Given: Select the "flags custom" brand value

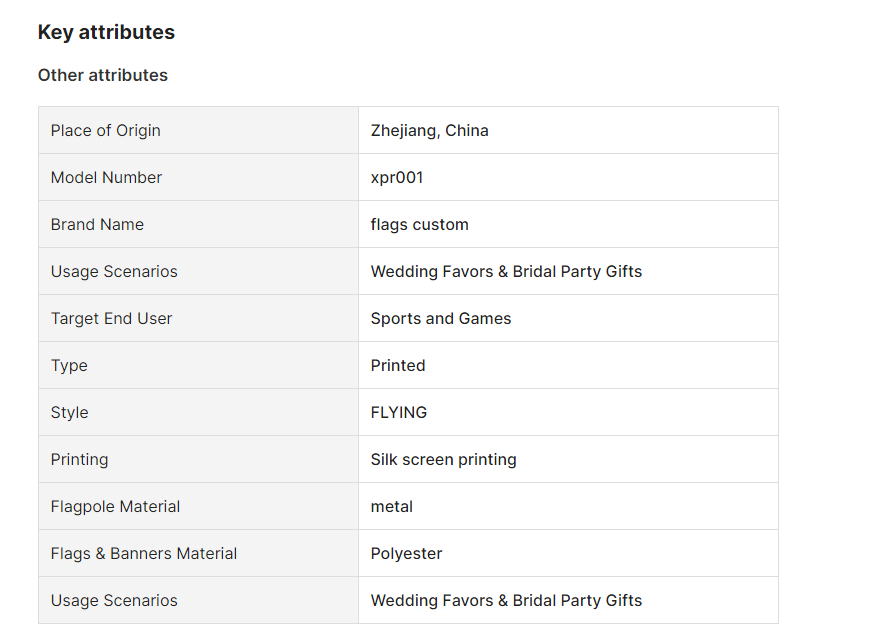Looking at the screenshot, I should pos(420,224).
